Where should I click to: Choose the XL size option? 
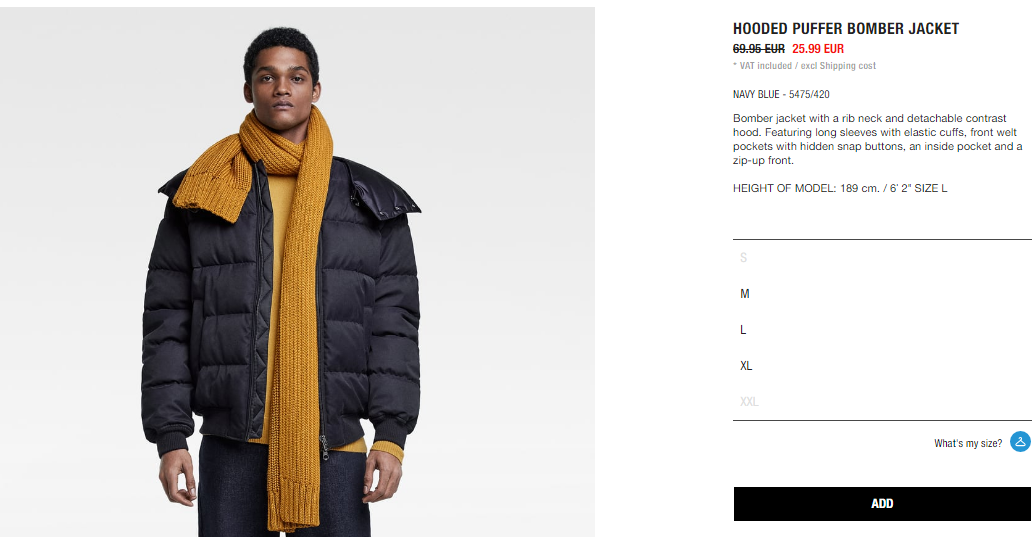[882, 365]
